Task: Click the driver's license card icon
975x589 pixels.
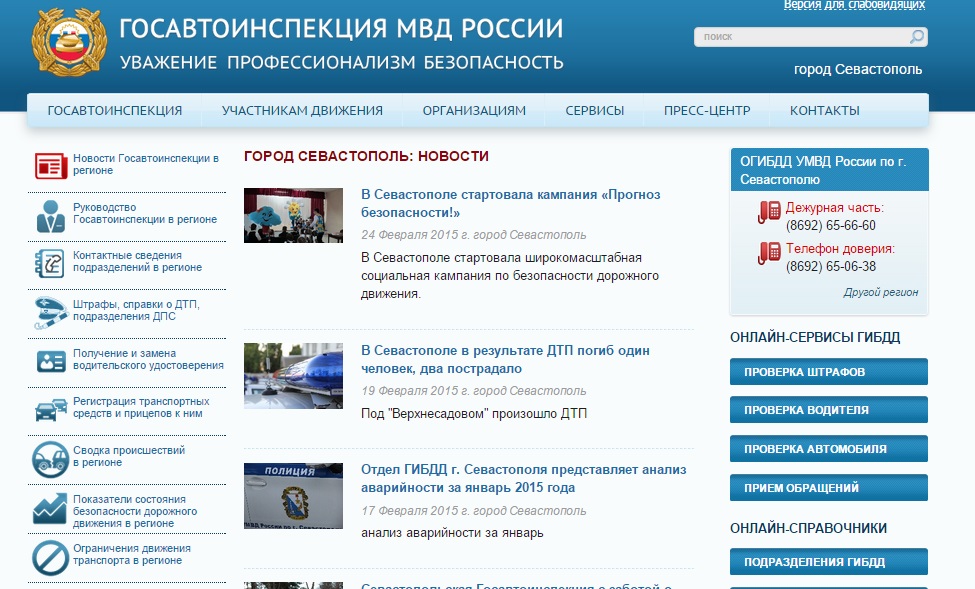Action: point(51,361)
